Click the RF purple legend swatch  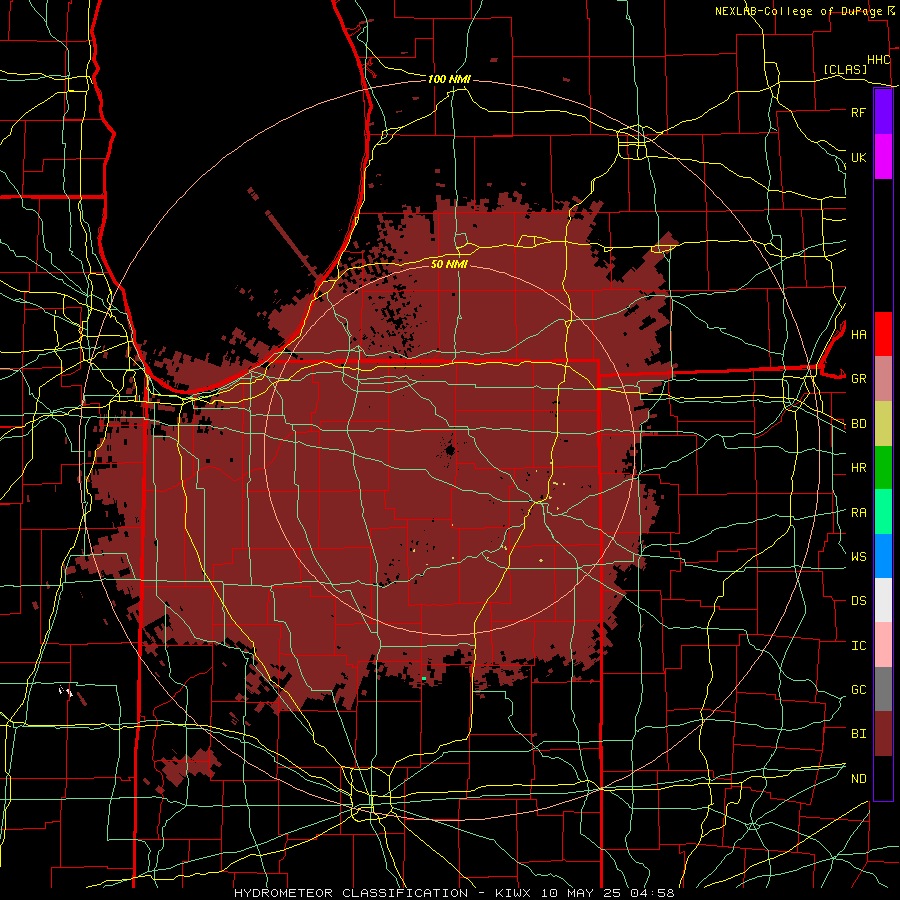click(883, 112)
